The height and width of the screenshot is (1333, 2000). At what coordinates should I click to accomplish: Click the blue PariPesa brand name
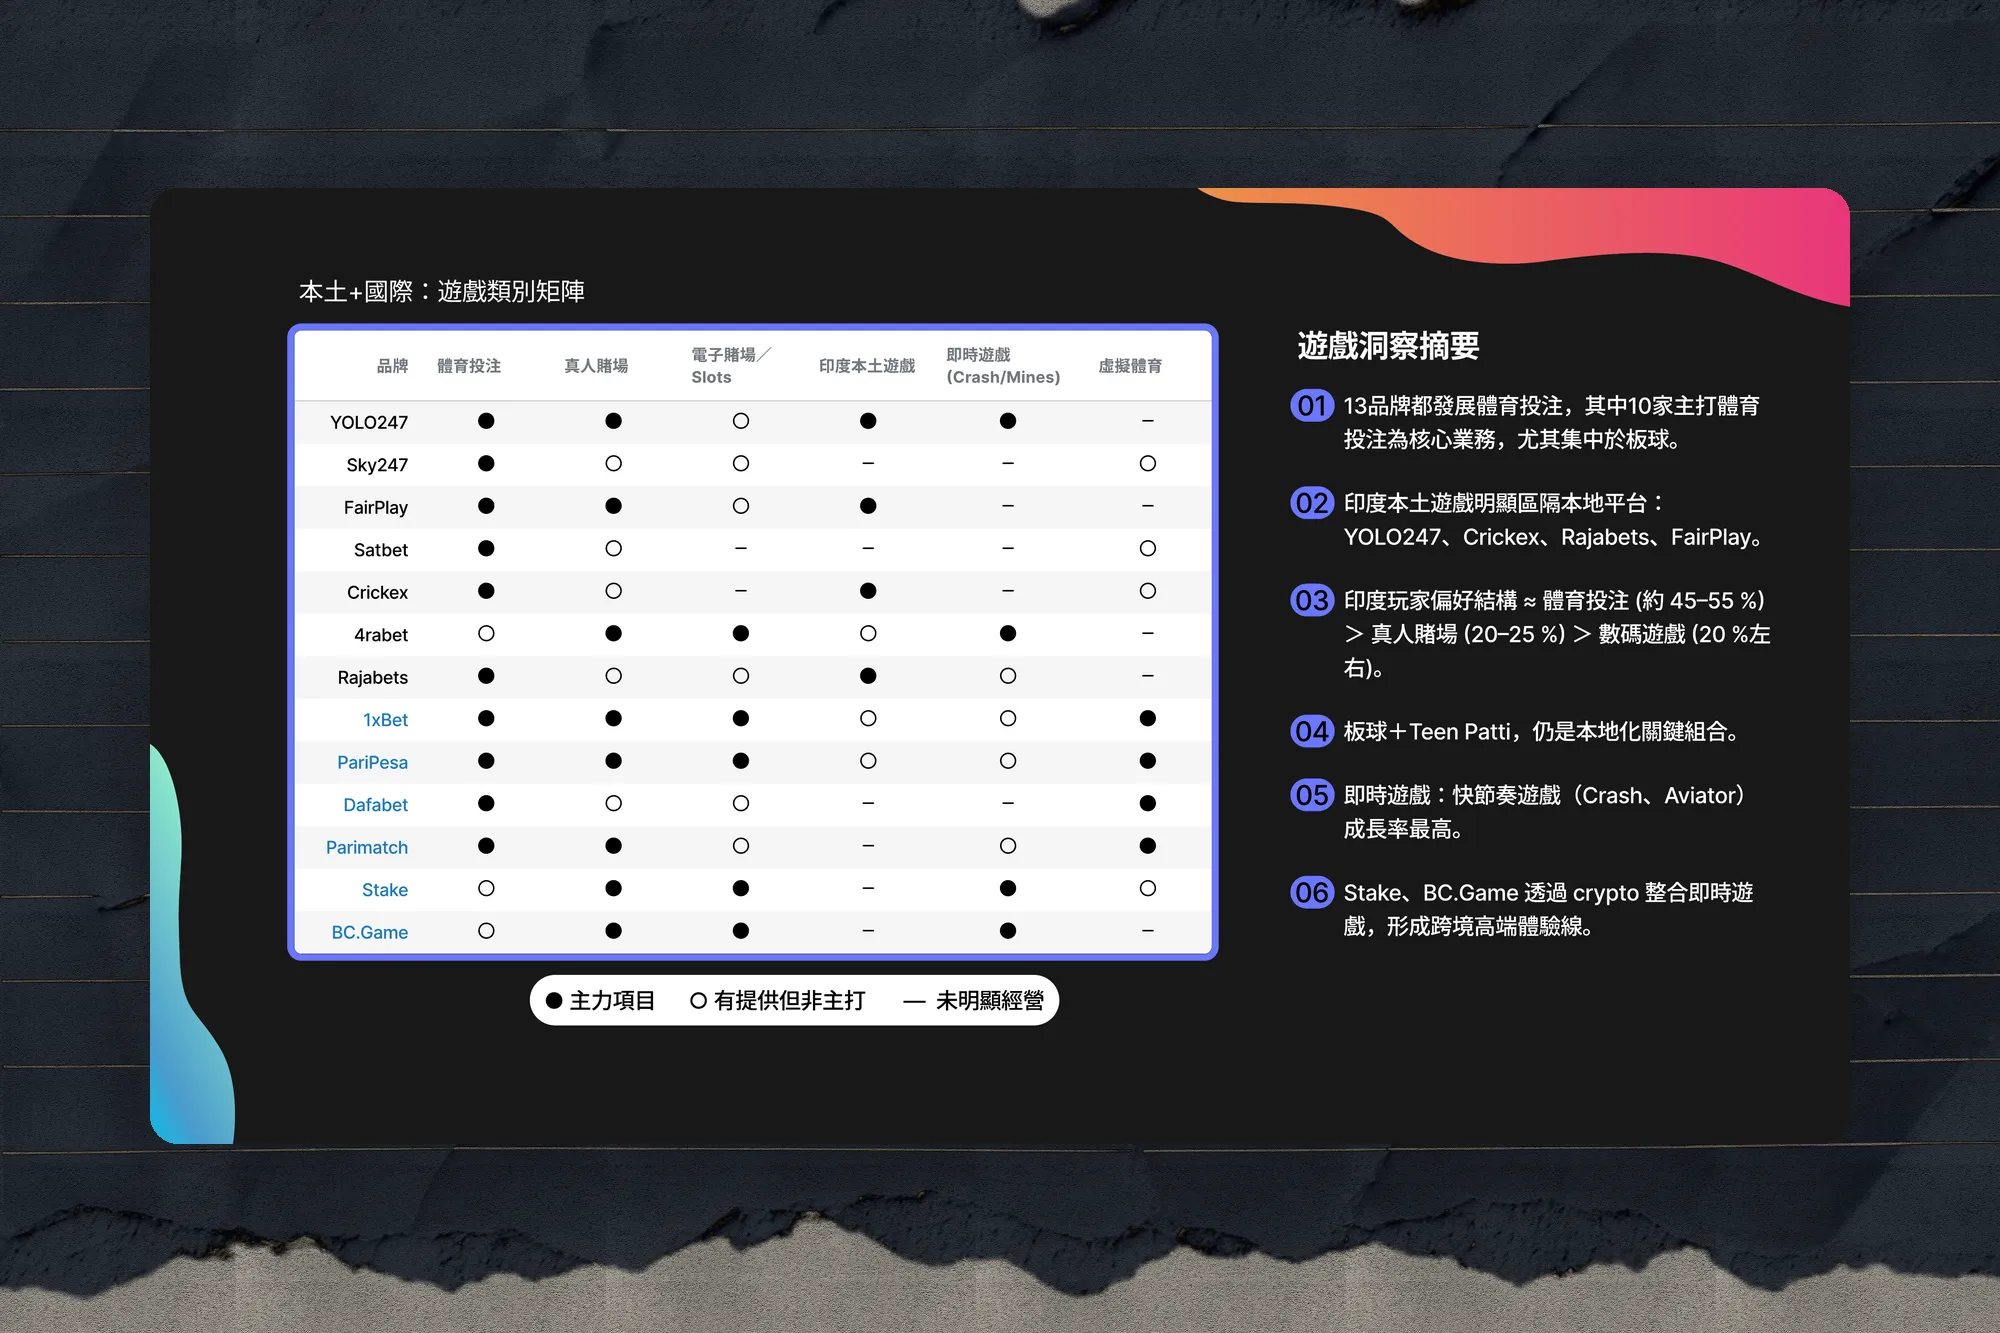[372, 762]
